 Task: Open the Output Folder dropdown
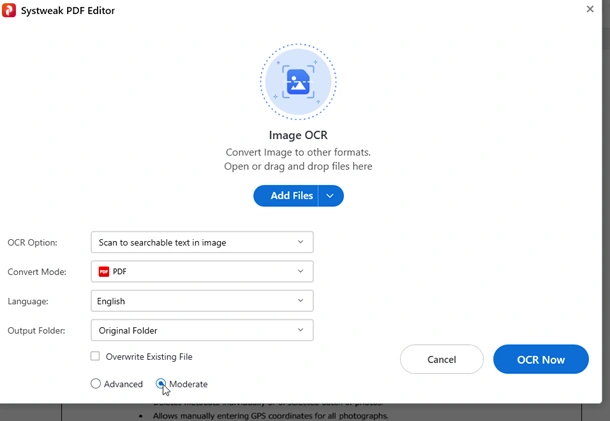[202, 330]
